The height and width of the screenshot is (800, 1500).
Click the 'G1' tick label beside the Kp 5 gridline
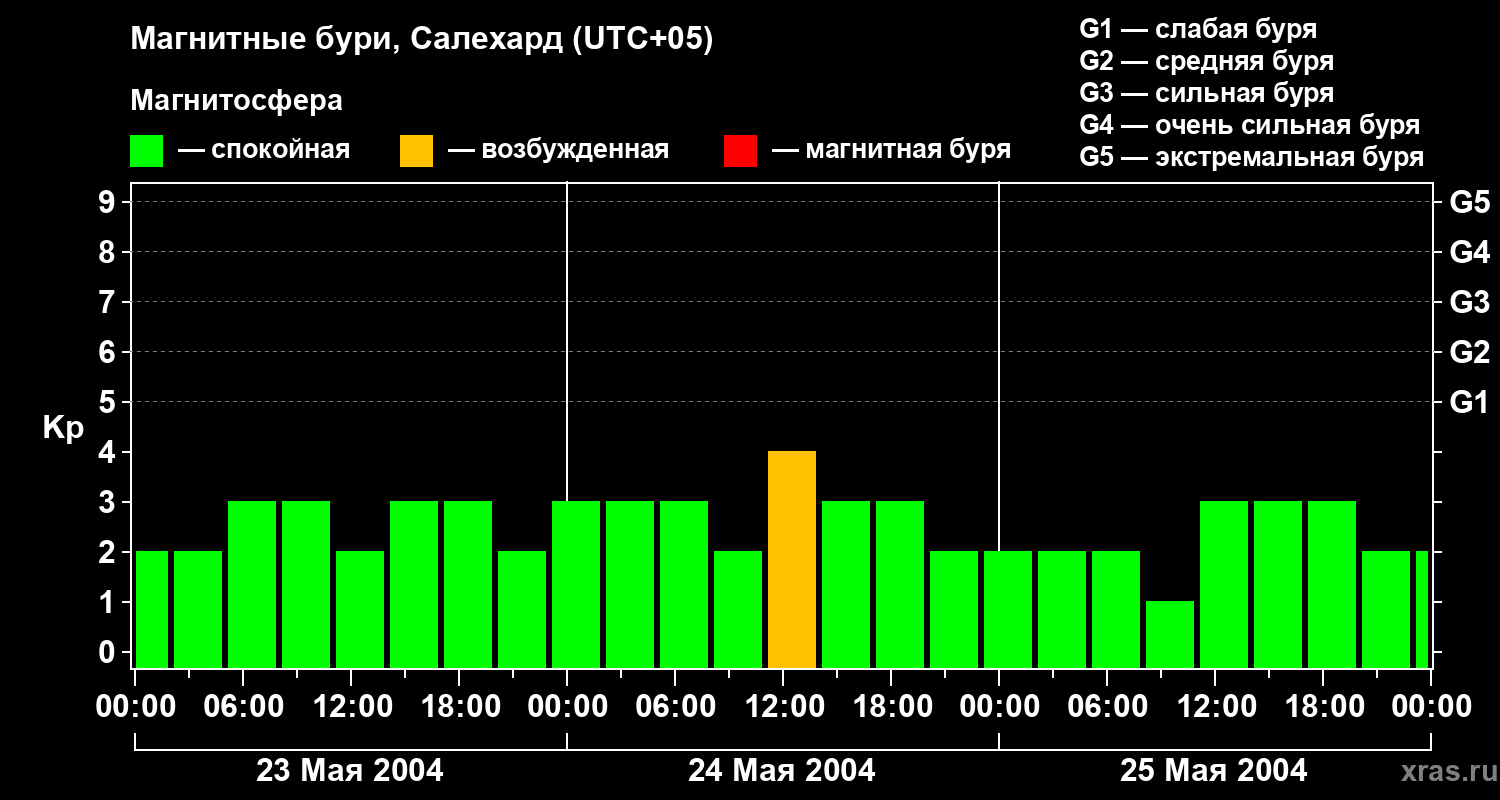[1469, 403]
